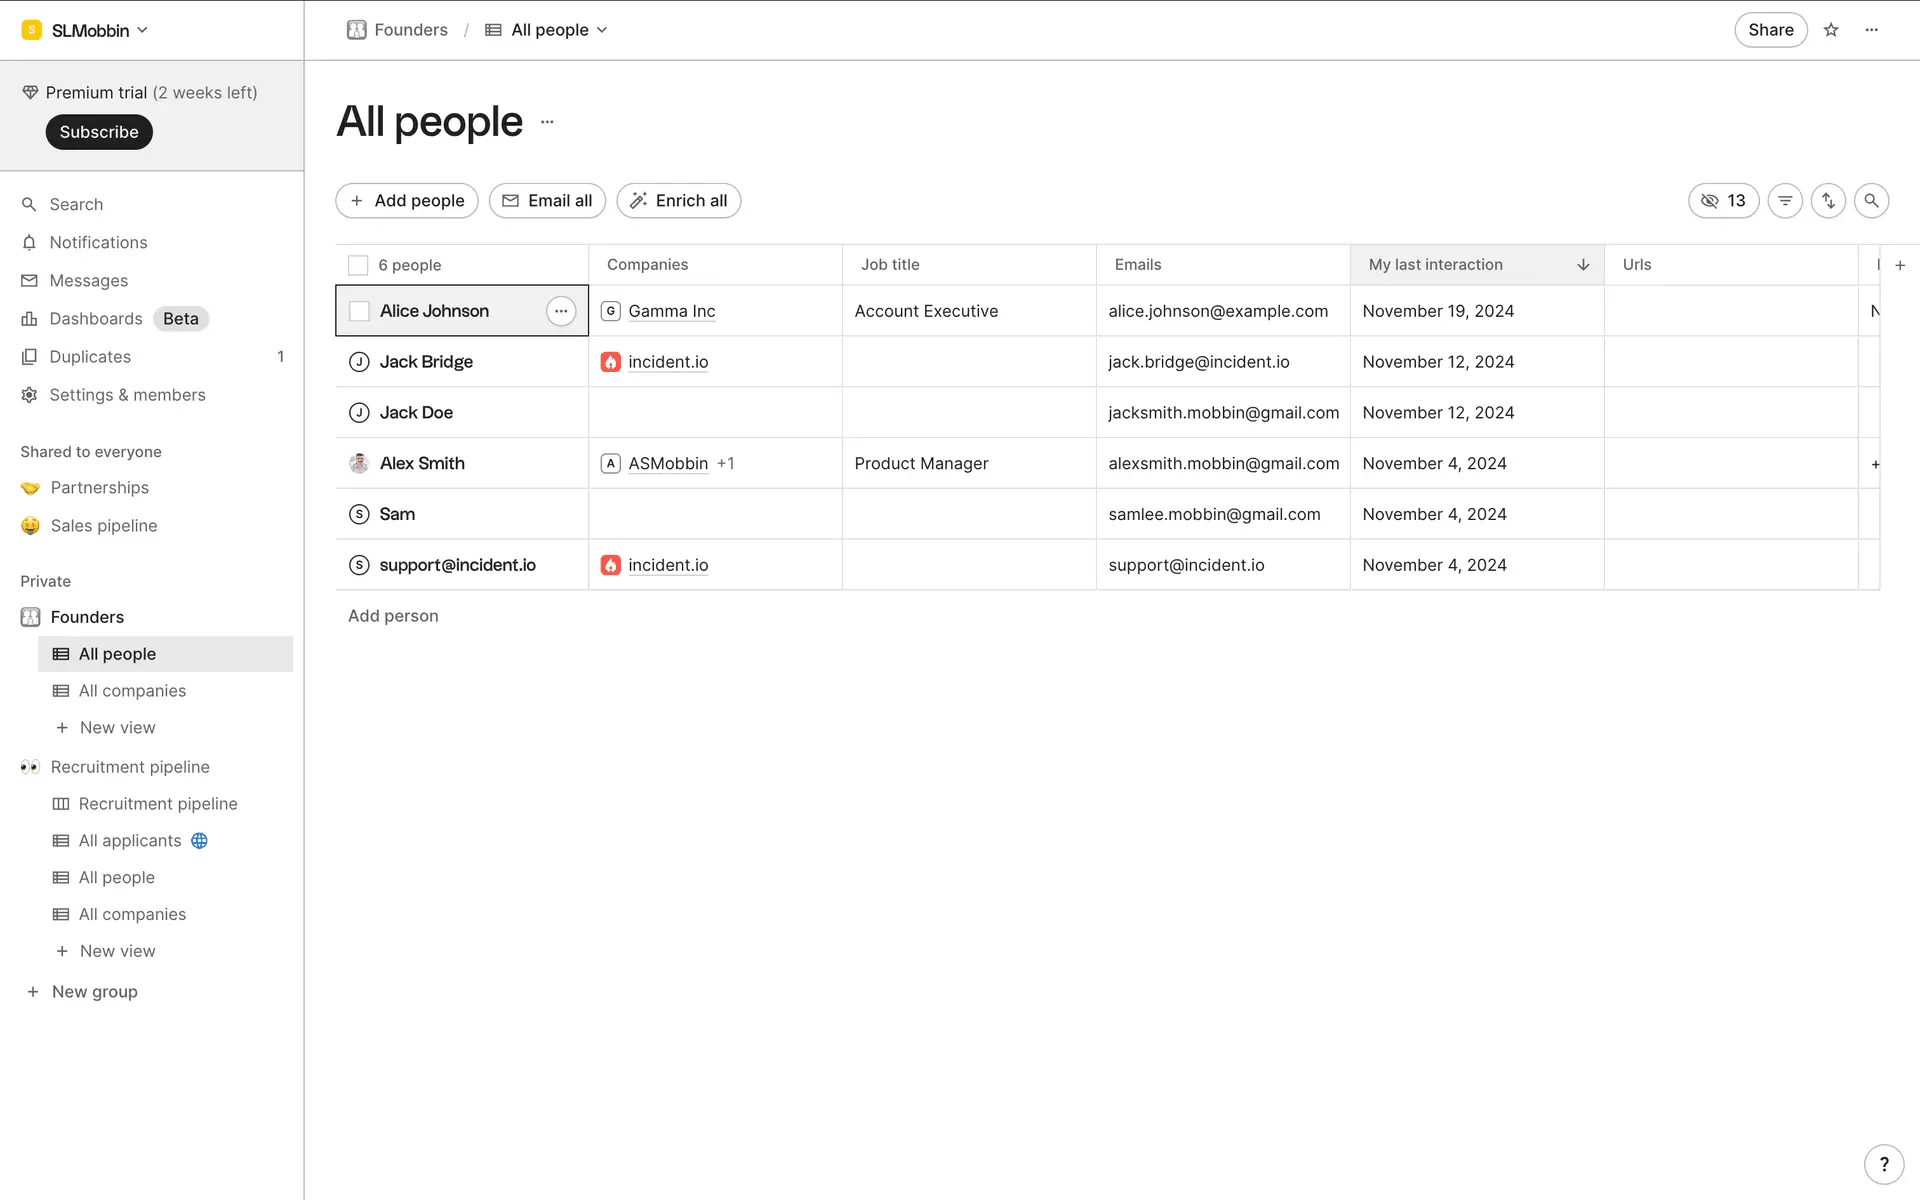Check Alice Johnson's row checkbox
The height and width of the screenshot is (1200, 1920).
point(359,311)
